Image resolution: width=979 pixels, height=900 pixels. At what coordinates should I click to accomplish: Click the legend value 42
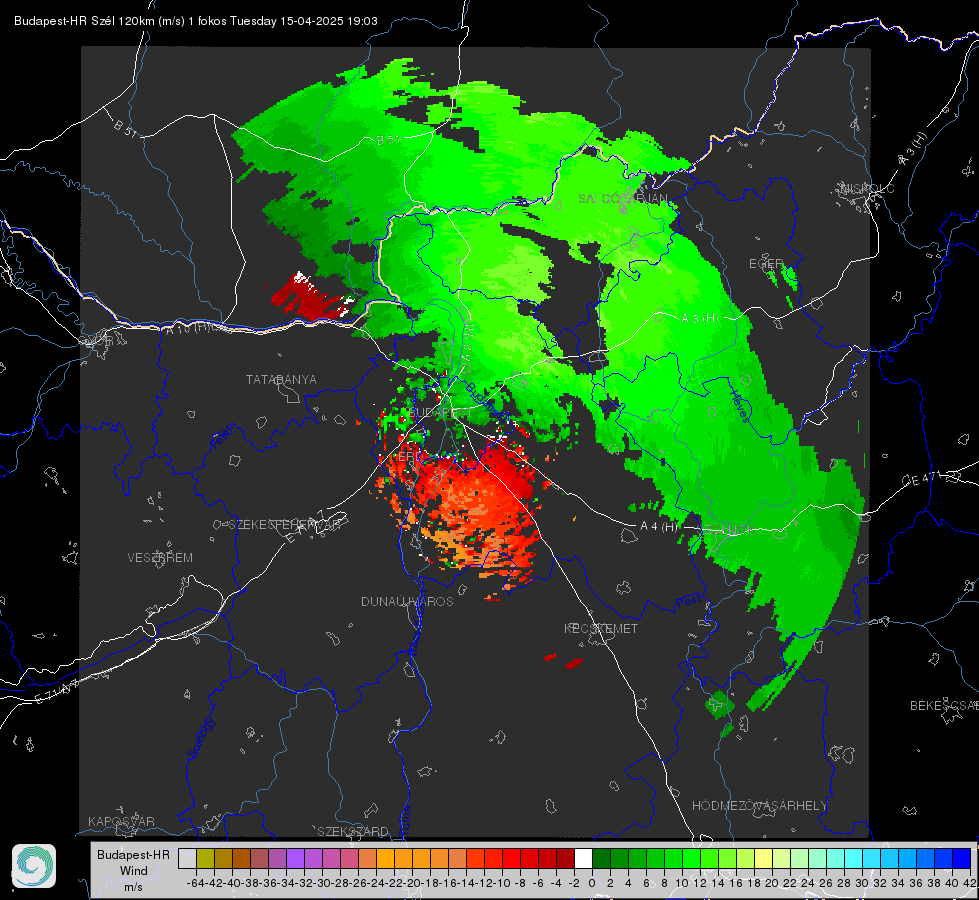tap(970, 883)
